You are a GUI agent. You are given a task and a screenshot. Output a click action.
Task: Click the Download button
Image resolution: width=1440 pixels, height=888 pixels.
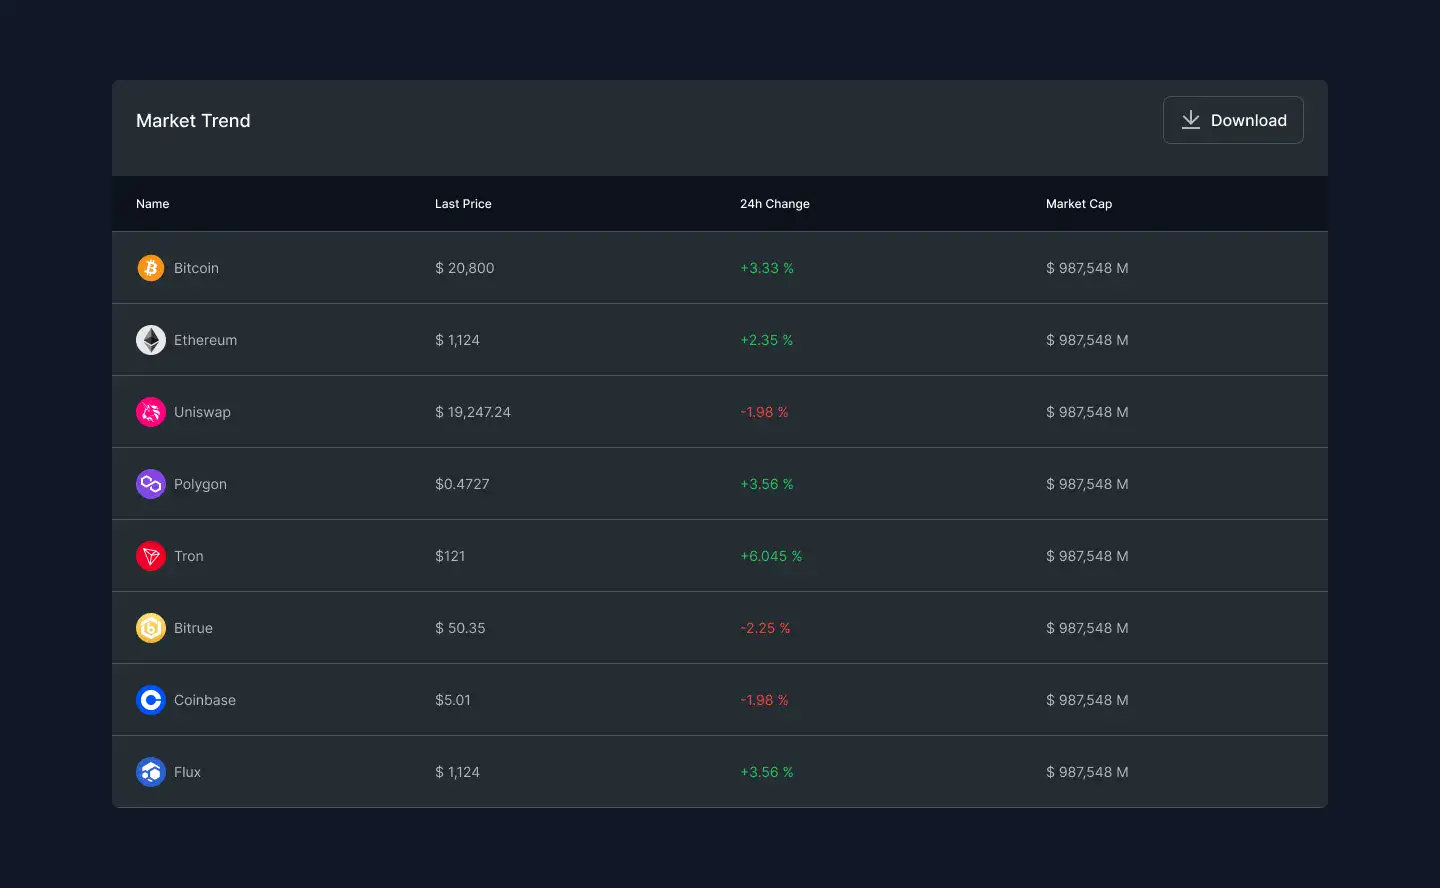pos(1233,120)
